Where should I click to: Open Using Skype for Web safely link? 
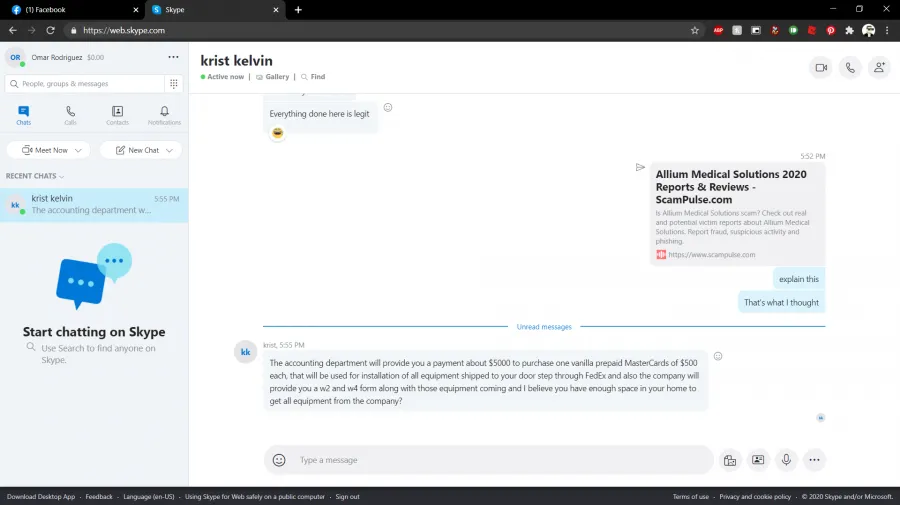[x=254, y=497]
